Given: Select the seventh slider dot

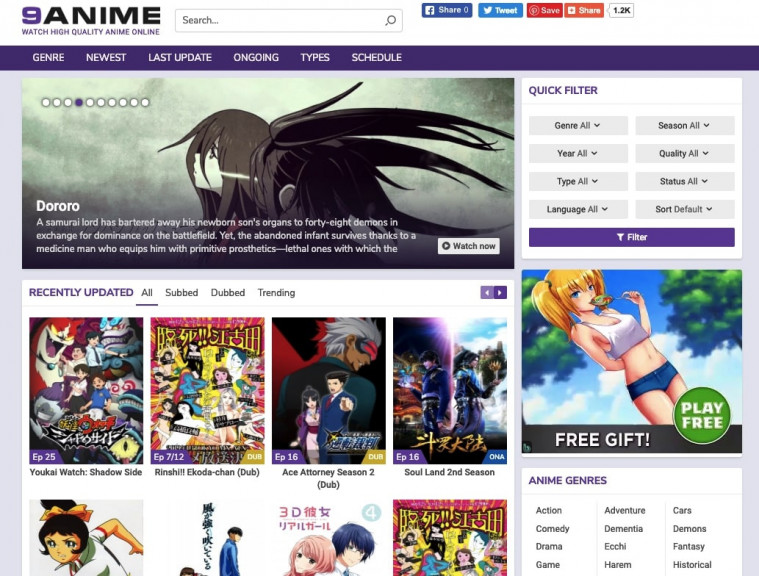Looking at the screenshot, I should (x=112, y=102).
